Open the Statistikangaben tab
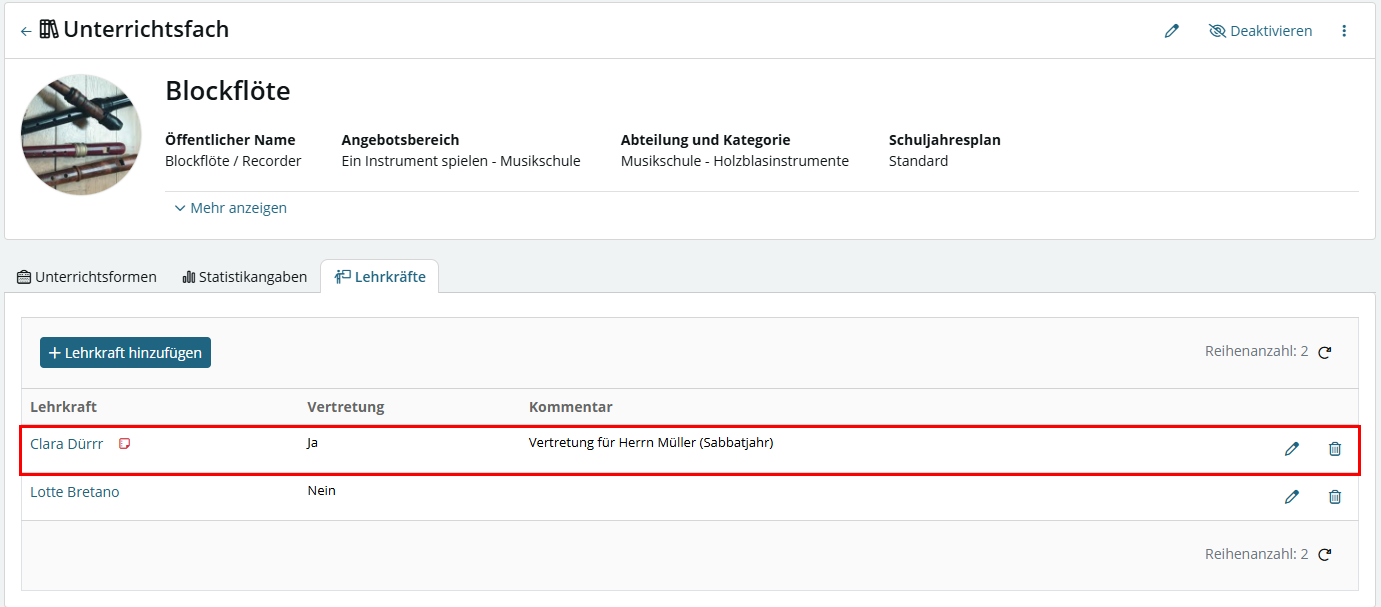This screenshot has height=607, width=1381. (x=245, y=277)
